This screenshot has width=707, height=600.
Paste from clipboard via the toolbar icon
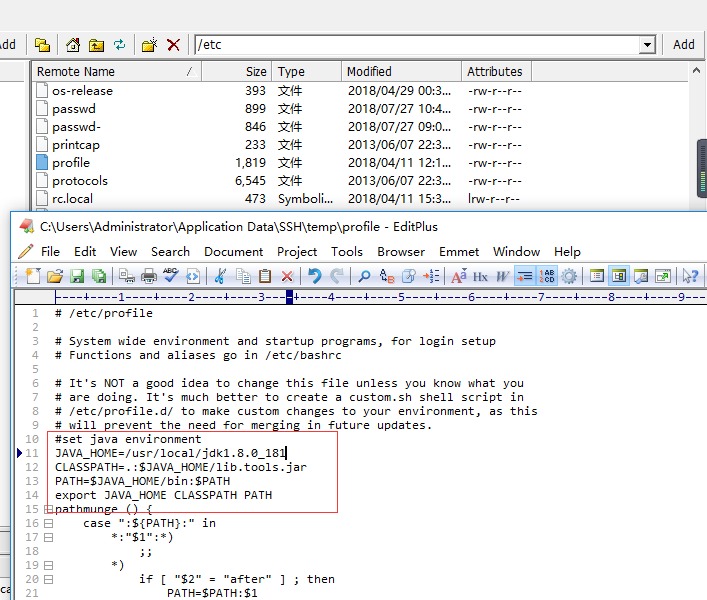[265, 276]
